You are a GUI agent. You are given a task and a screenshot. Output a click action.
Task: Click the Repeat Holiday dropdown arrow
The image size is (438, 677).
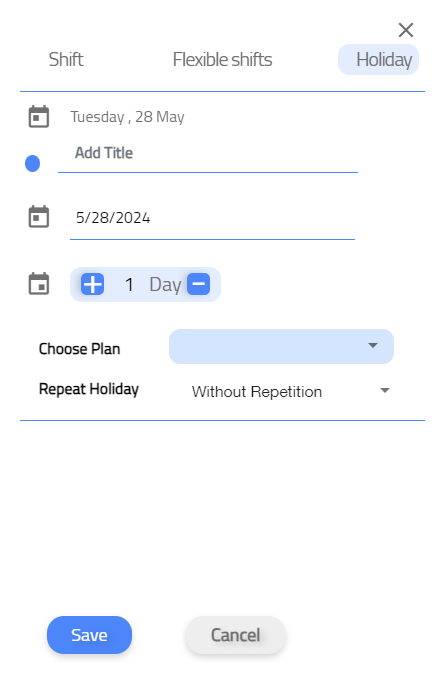(x=384, y=390)
